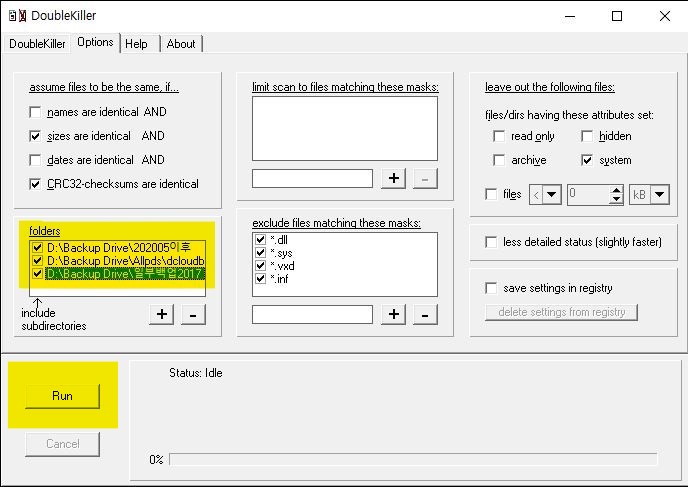Minimize the DoubleKiller window
This screenshot has width=688, height=487.
pyautogui.click(x=570, y=16)
